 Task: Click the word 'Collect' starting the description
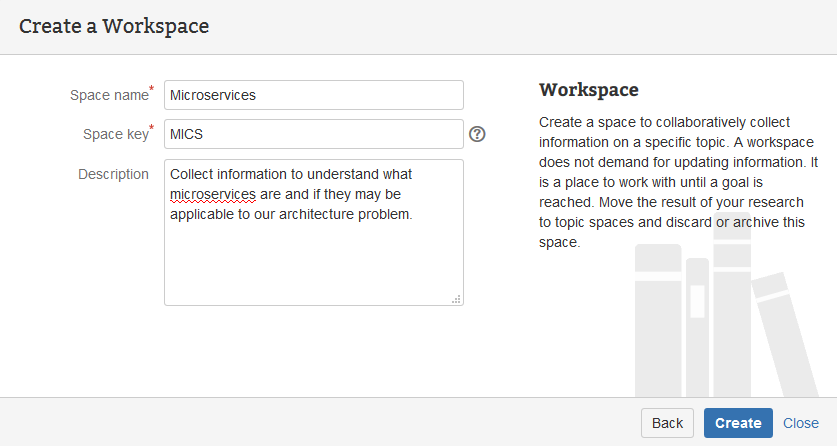click(192, 174)
